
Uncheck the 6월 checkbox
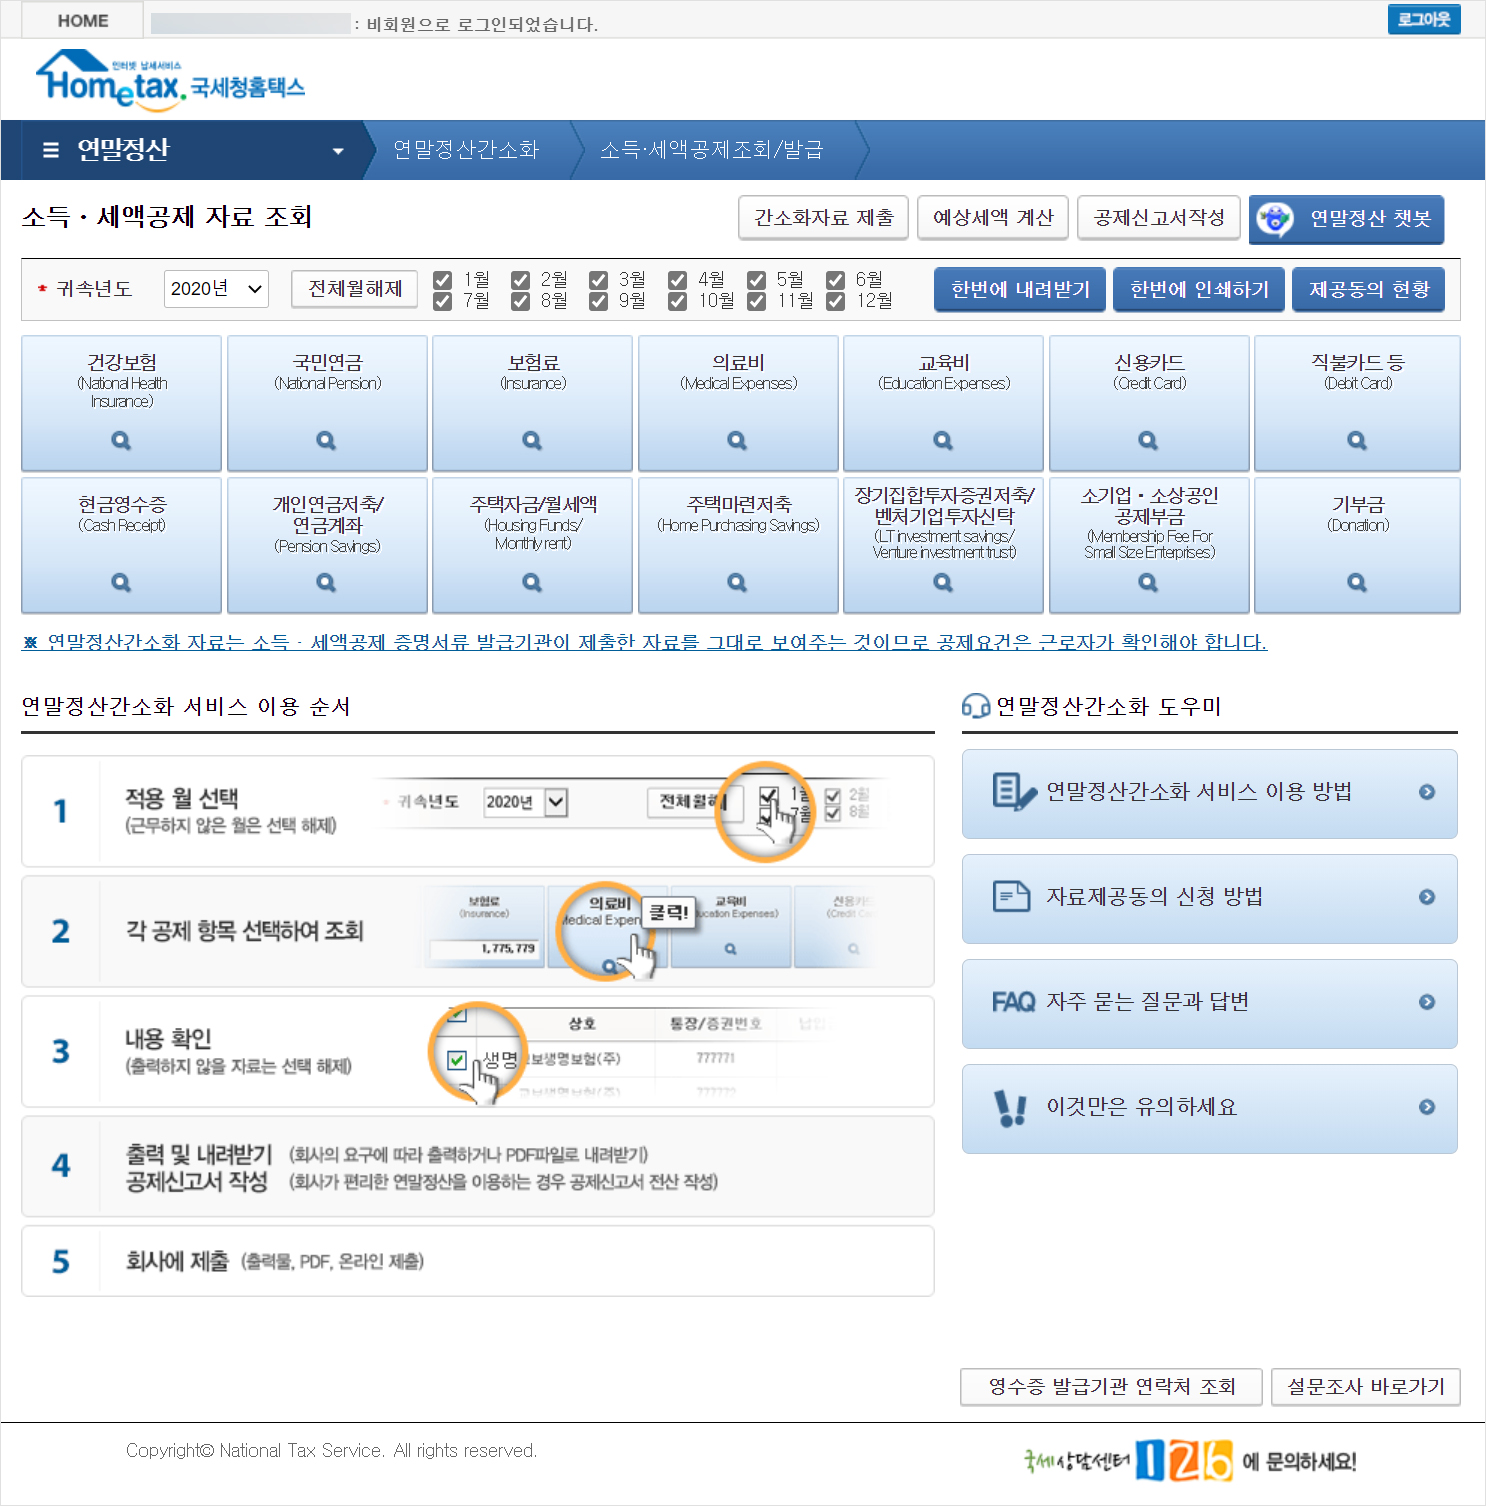[835, 279]
